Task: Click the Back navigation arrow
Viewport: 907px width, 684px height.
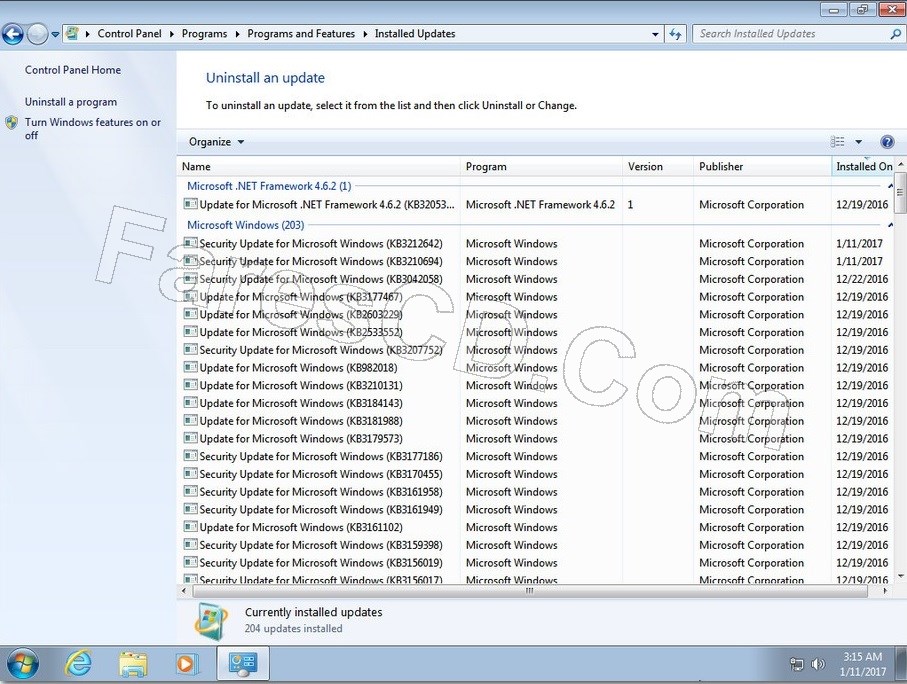Action: [x=13, y=34]
